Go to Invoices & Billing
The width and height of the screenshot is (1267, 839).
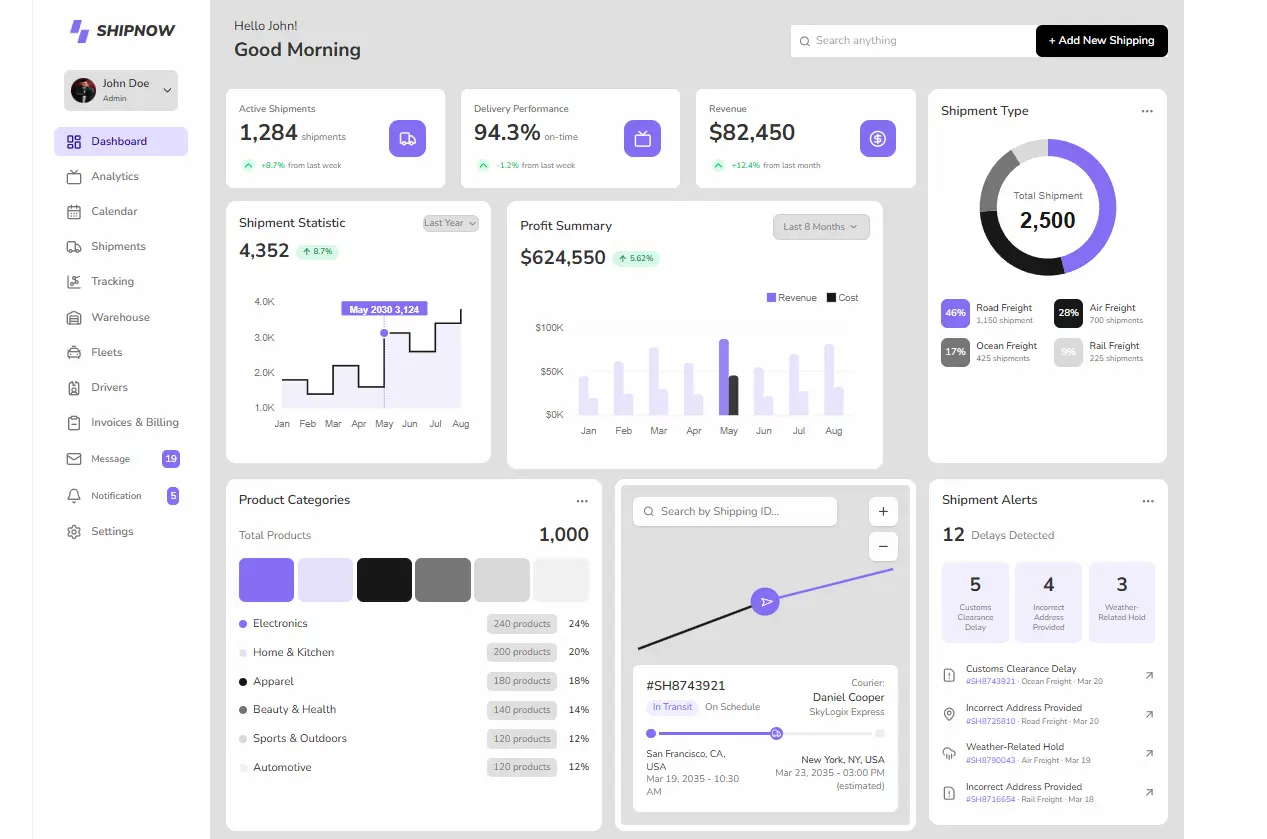pos(121,423)
